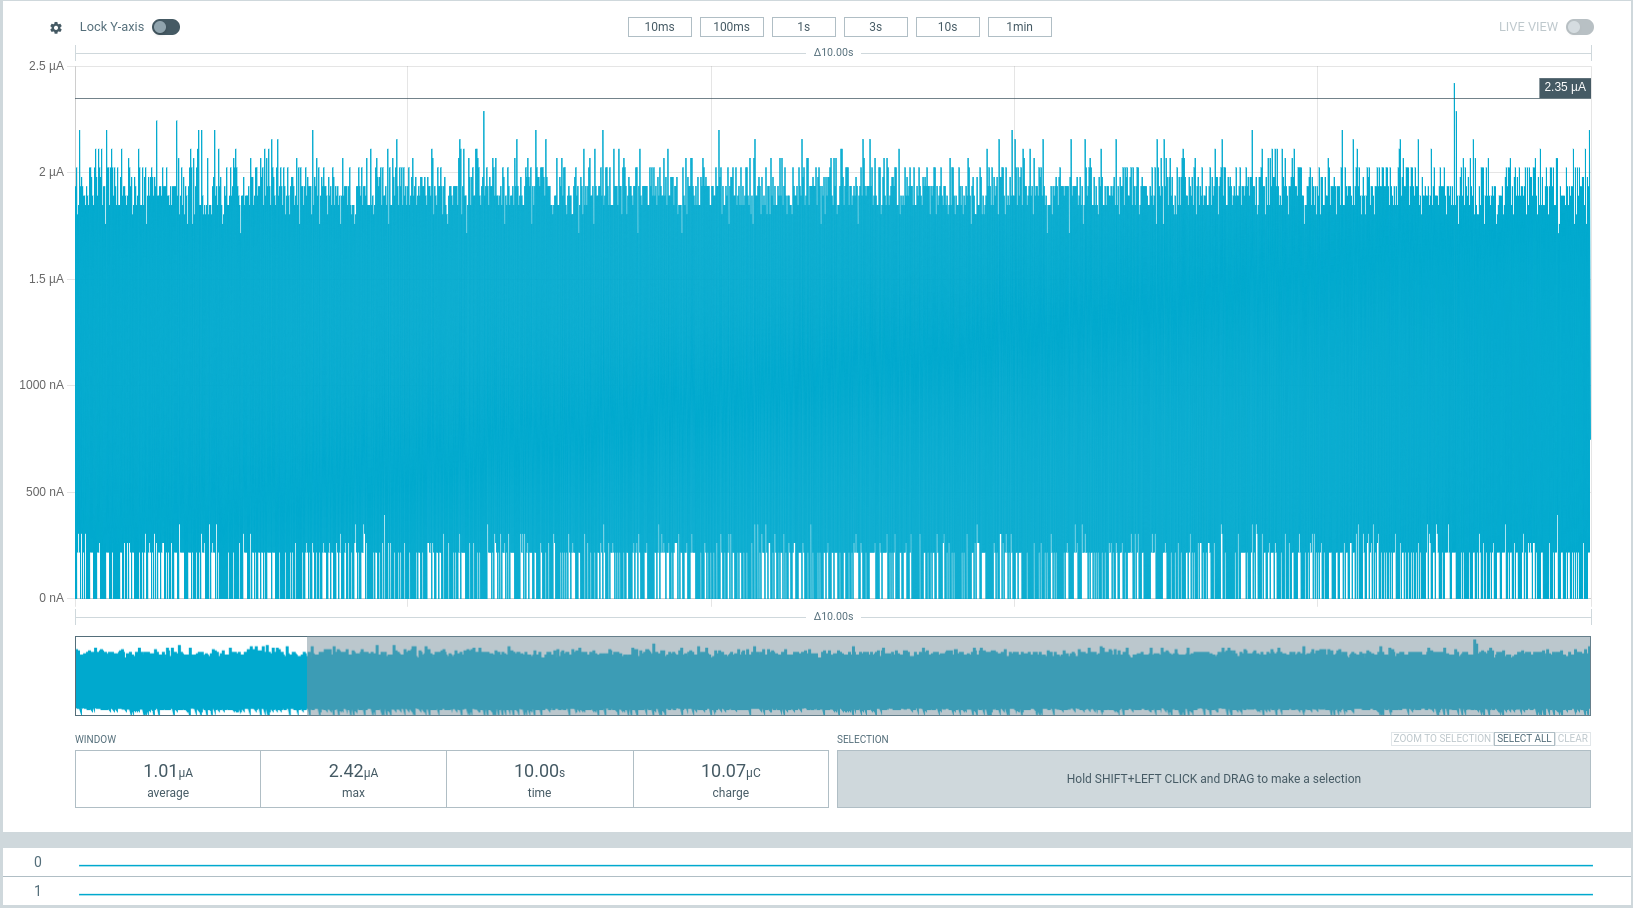The width and height of the screenshot is (1633, 908).
Task: Enable the Lock Y-axis toggle
Action: point(166,27)
